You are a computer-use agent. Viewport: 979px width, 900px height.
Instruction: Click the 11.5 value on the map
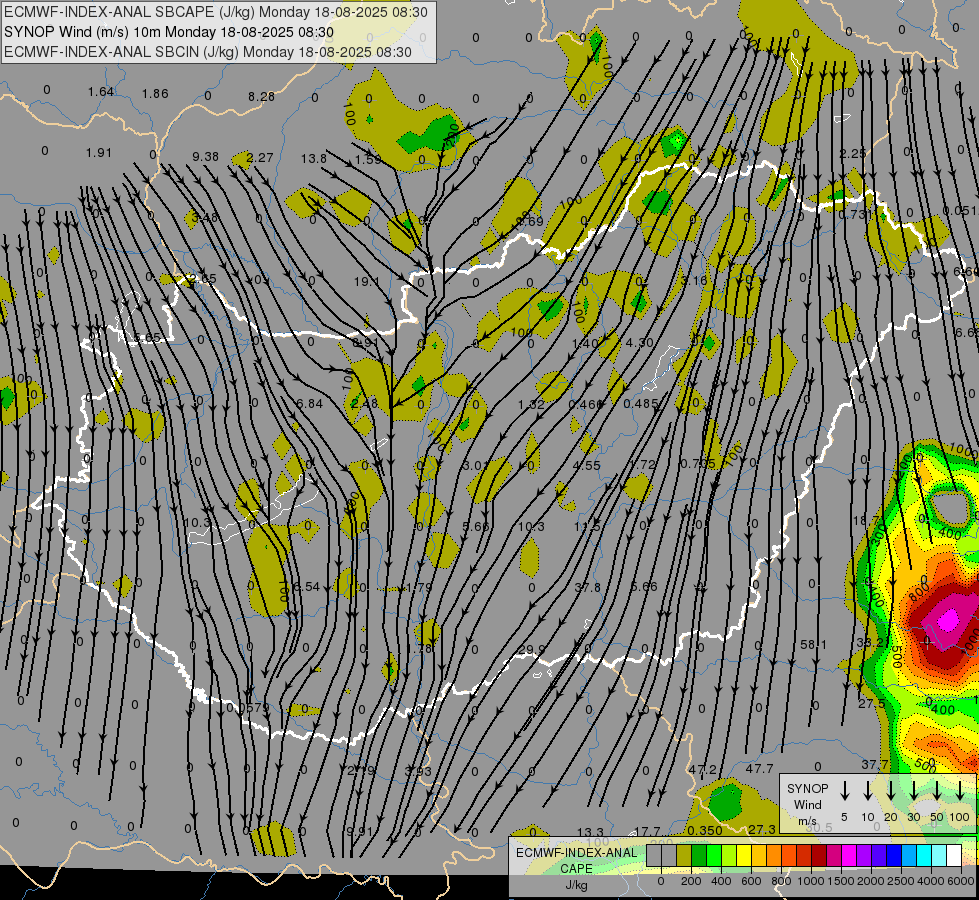click(x=587, y=527)
